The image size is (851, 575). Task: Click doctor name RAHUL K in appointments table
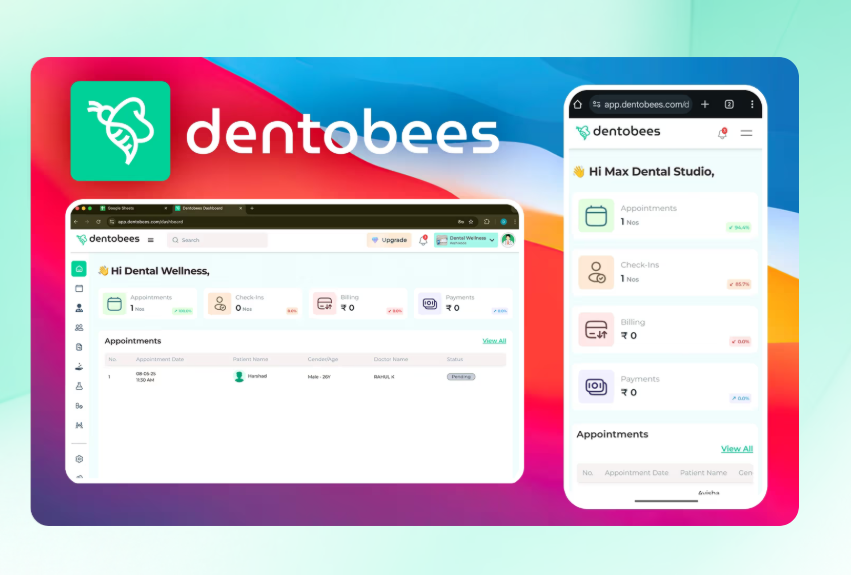(x=384, y=377)
